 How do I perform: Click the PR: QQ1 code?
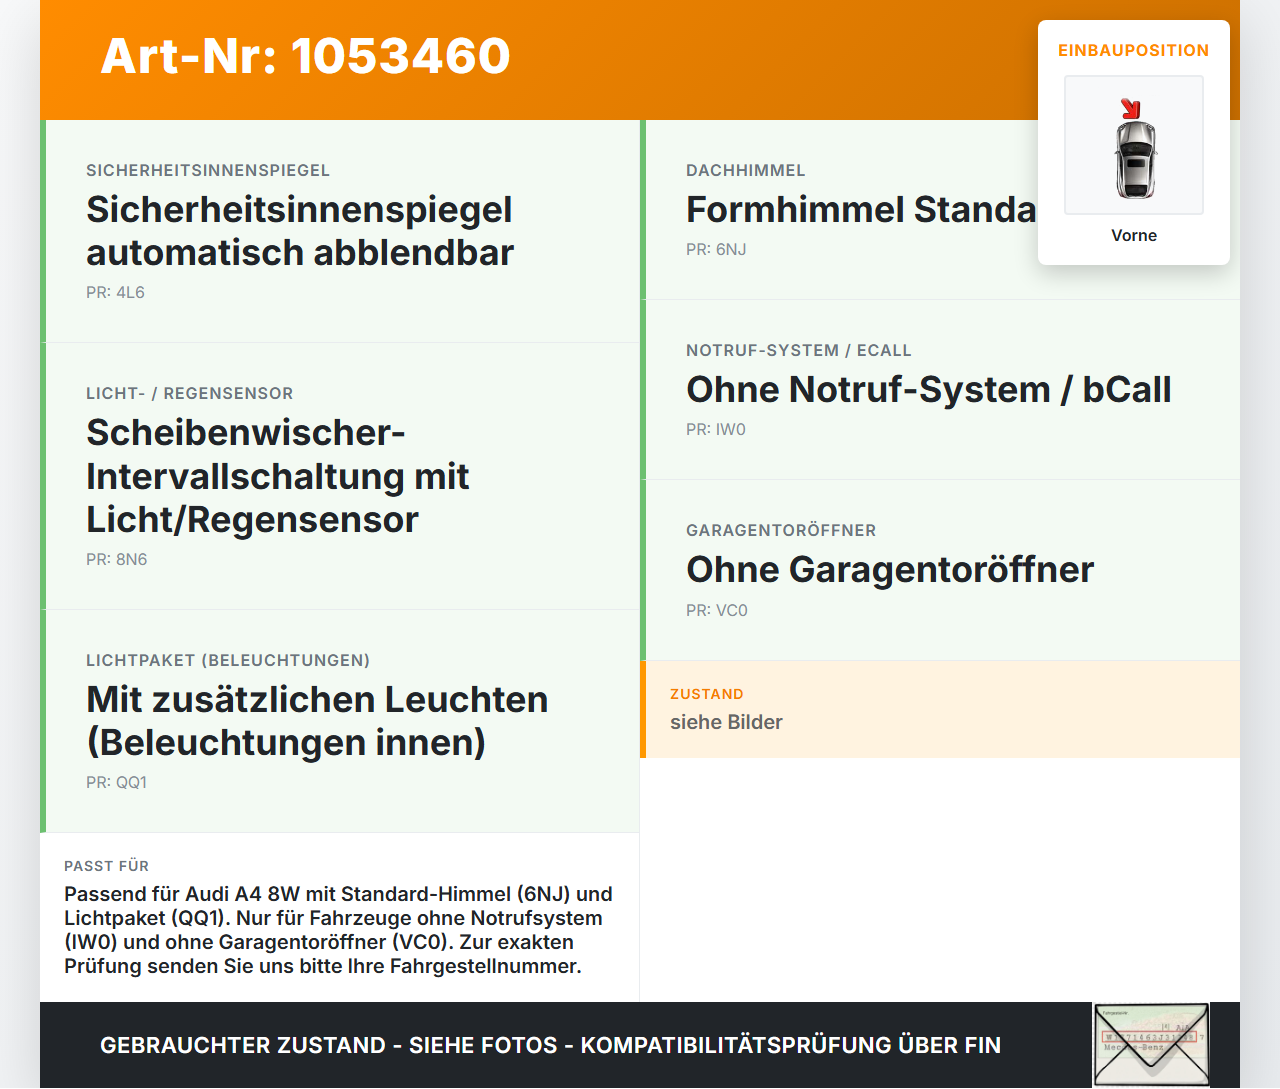pos(116,782)
